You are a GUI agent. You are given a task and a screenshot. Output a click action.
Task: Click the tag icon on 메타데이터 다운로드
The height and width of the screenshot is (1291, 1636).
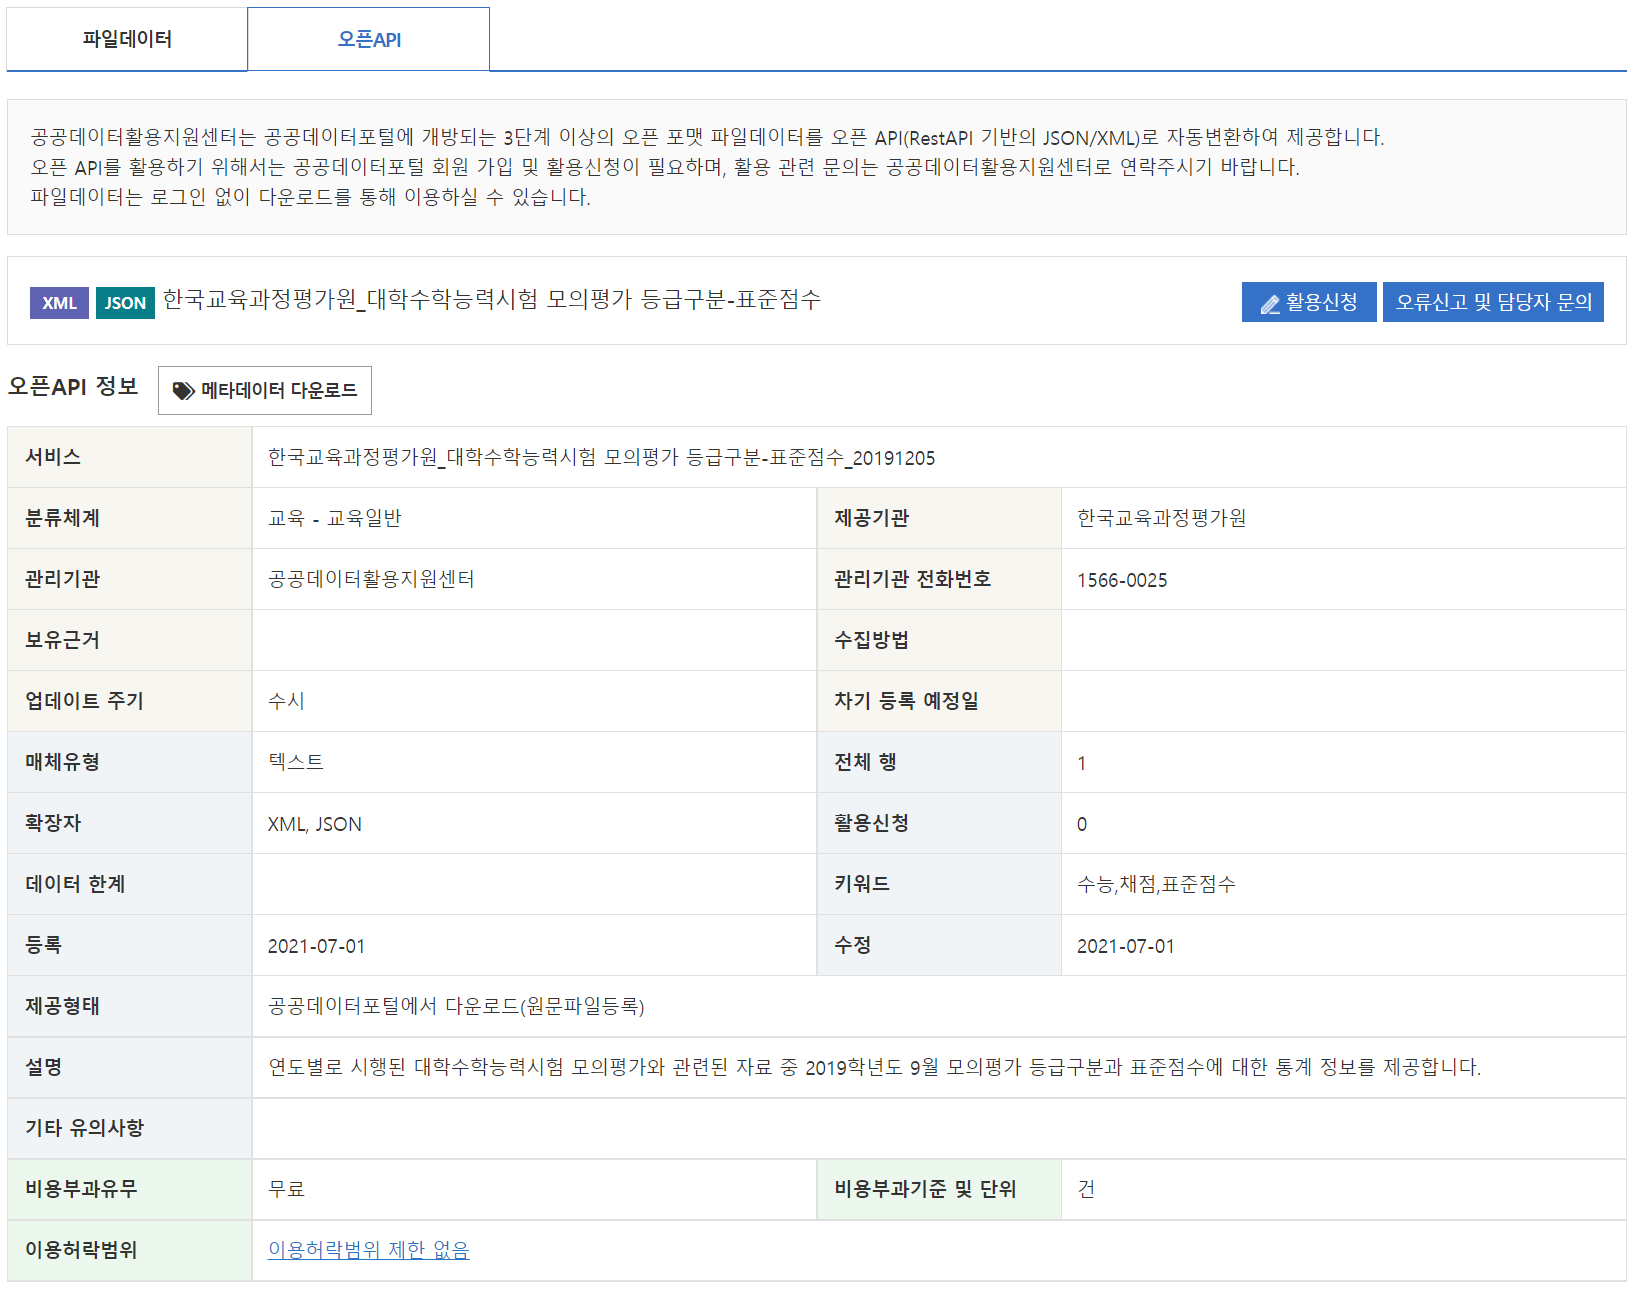pos(184,391)
